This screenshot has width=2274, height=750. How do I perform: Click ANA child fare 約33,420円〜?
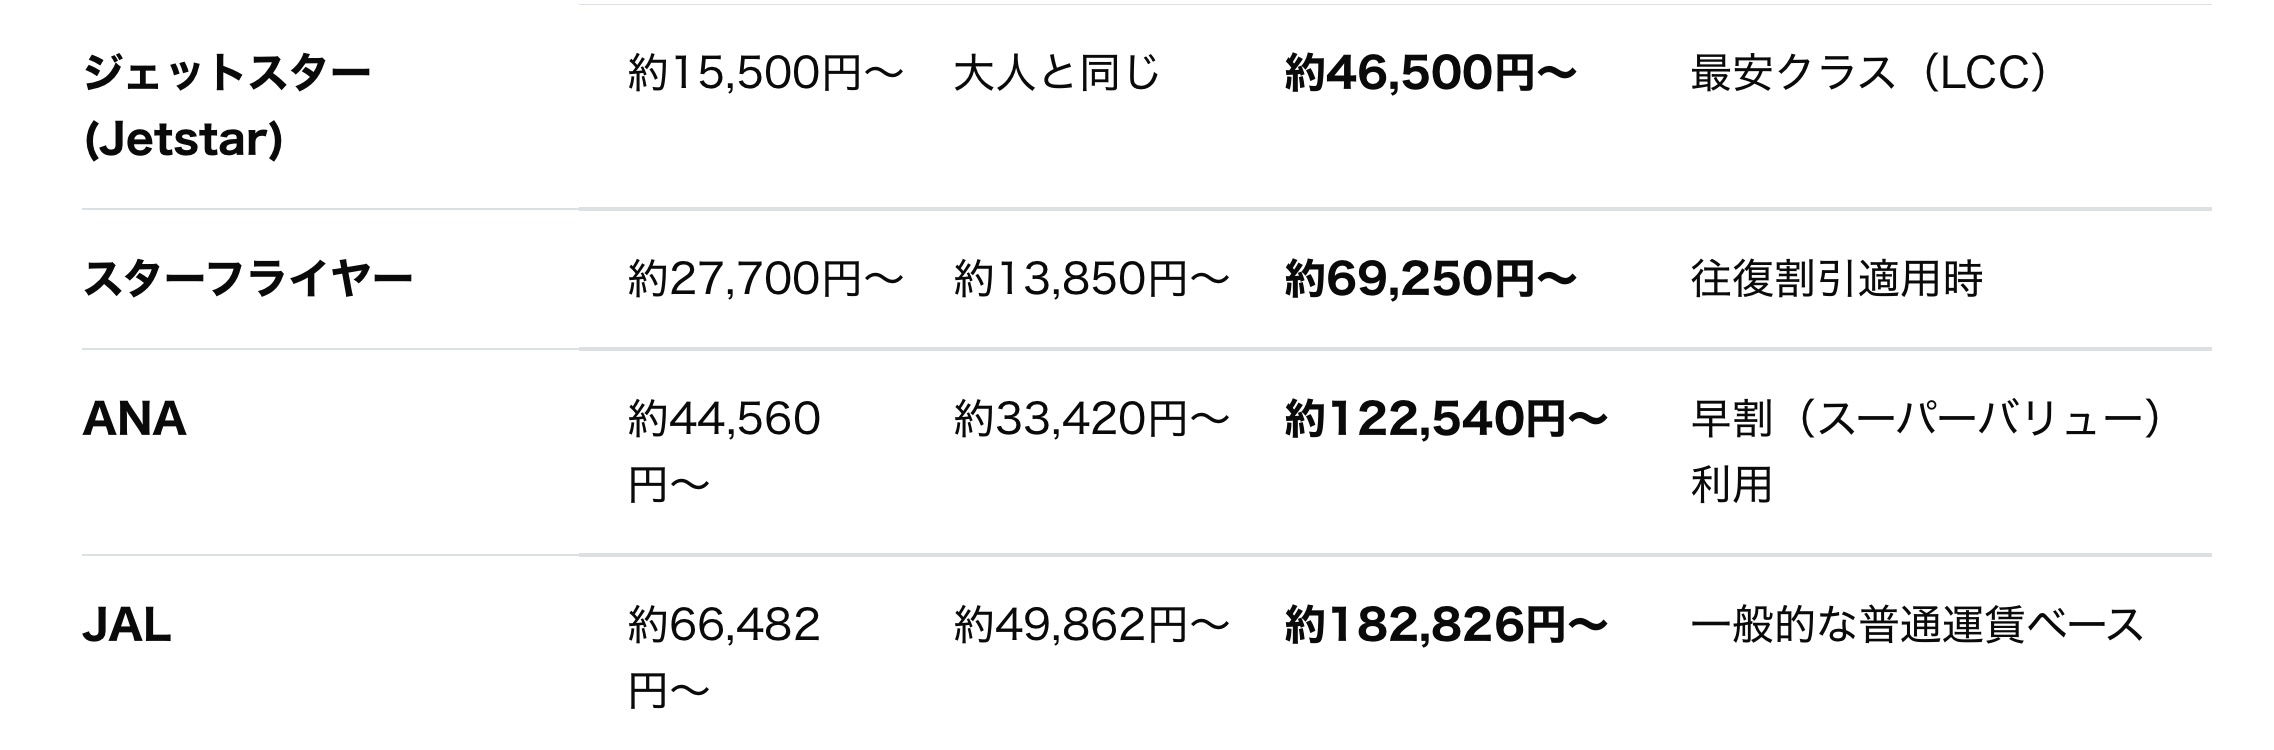[x=1090, y=419]
